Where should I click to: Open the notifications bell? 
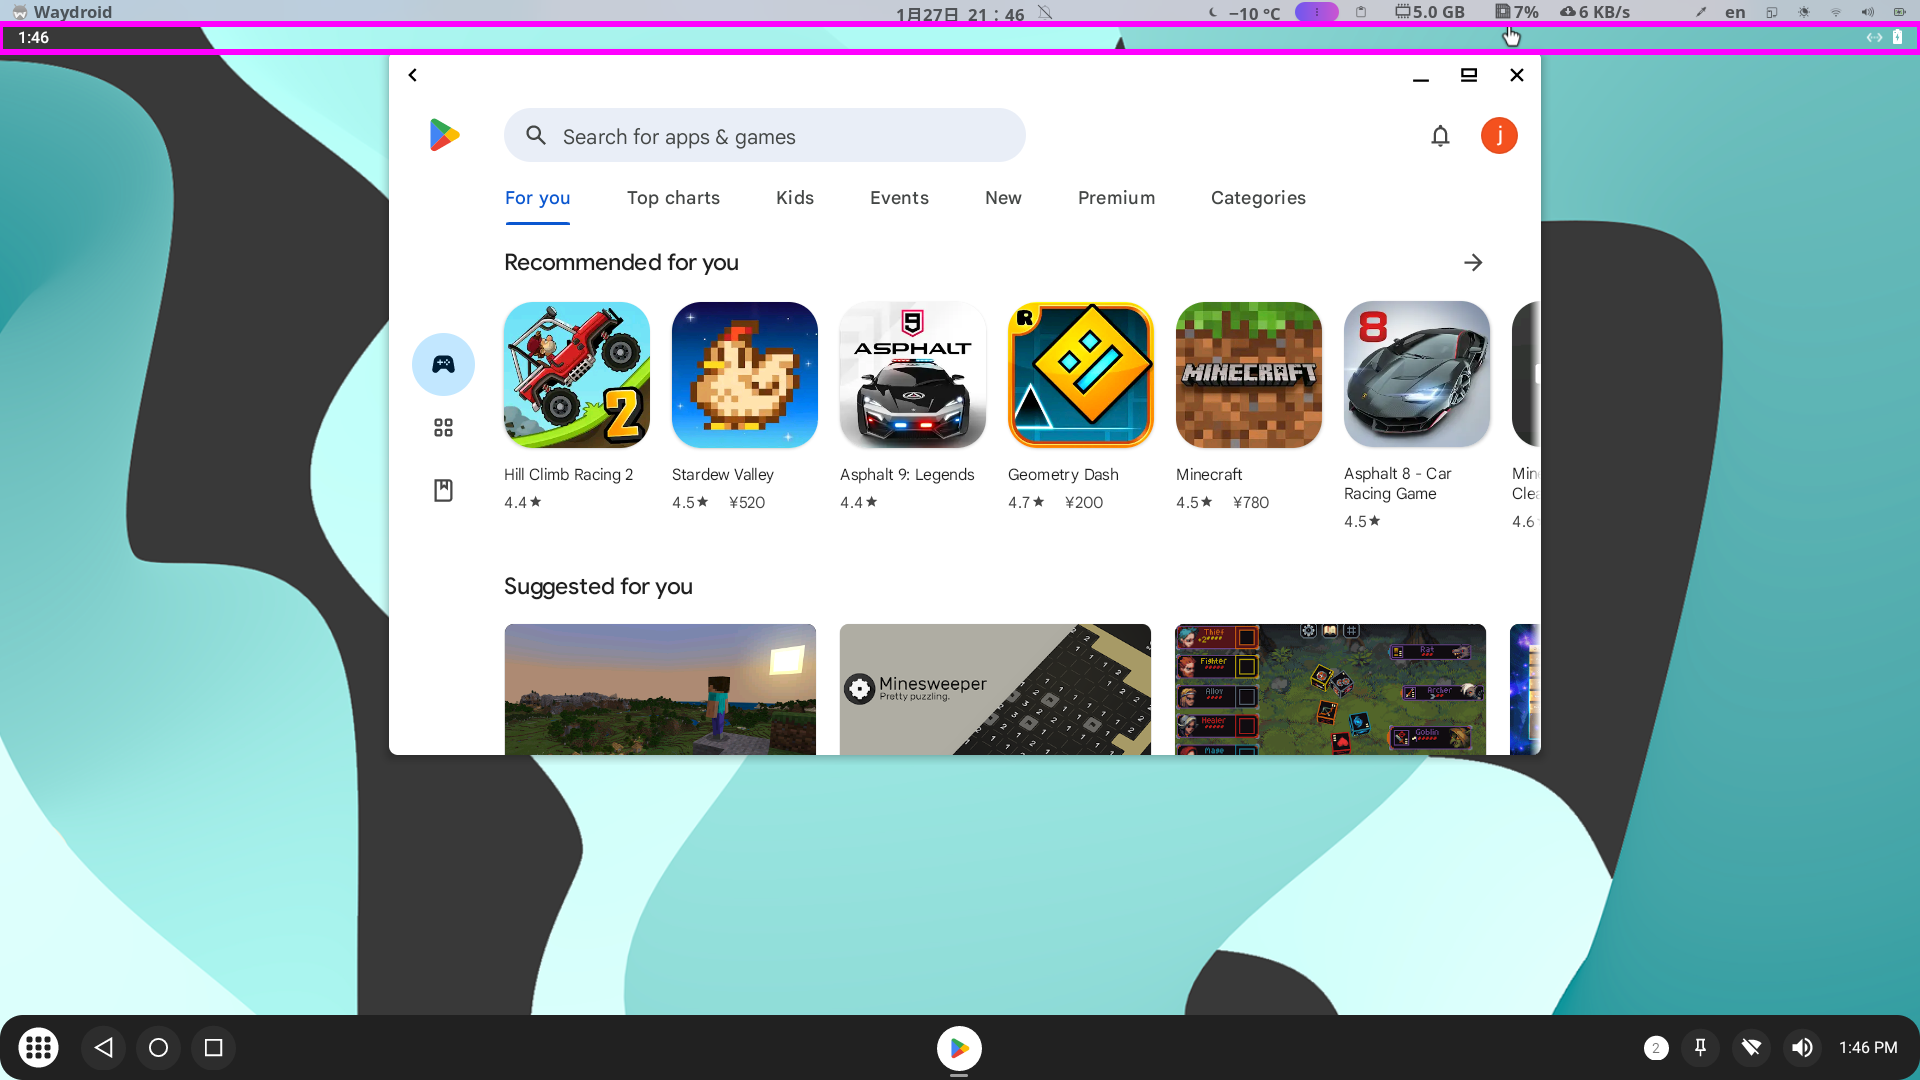pyautogui.click(x=1440, y=136)
